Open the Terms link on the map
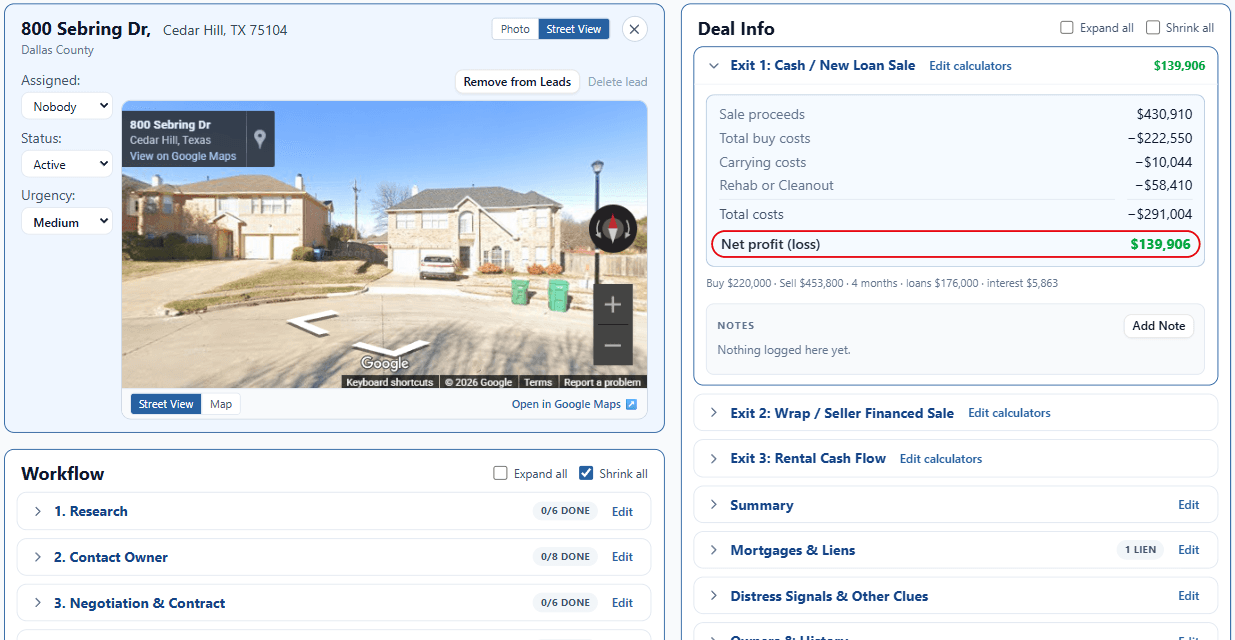Screen dimensions: 1235x640 click(538, 382)
